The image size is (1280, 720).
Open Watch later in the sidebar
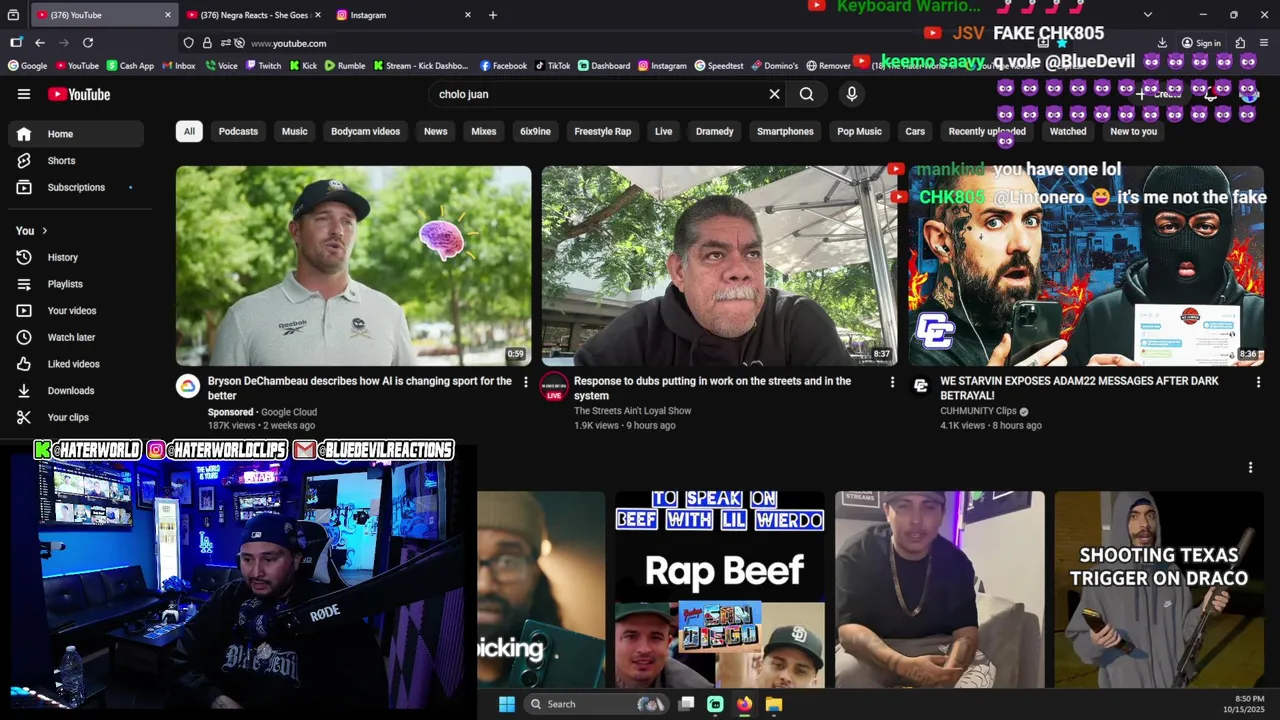click(76, 337)
